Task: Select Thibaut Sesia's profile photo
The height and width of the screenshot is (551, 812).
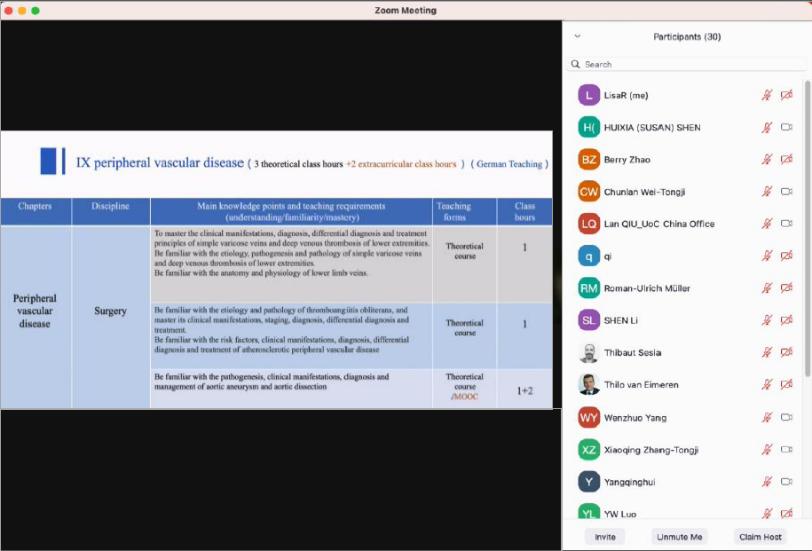Action: pyautogui.click(x=589, y=353)
